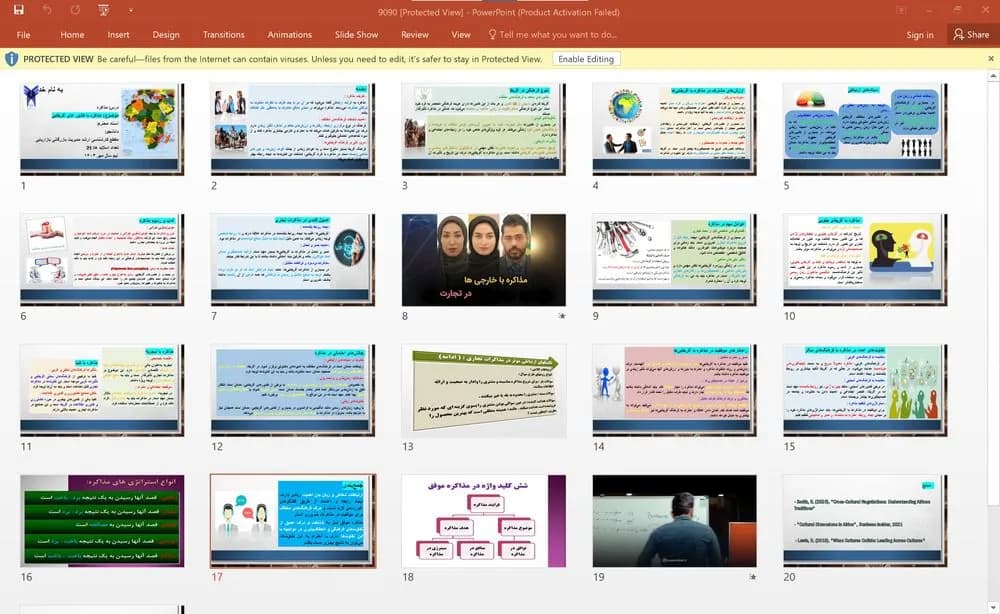Select slide 13 with the olive arrow banner
Image resolution: width=1000 pixels, height=614 pixels.
[x=483, y=390]
